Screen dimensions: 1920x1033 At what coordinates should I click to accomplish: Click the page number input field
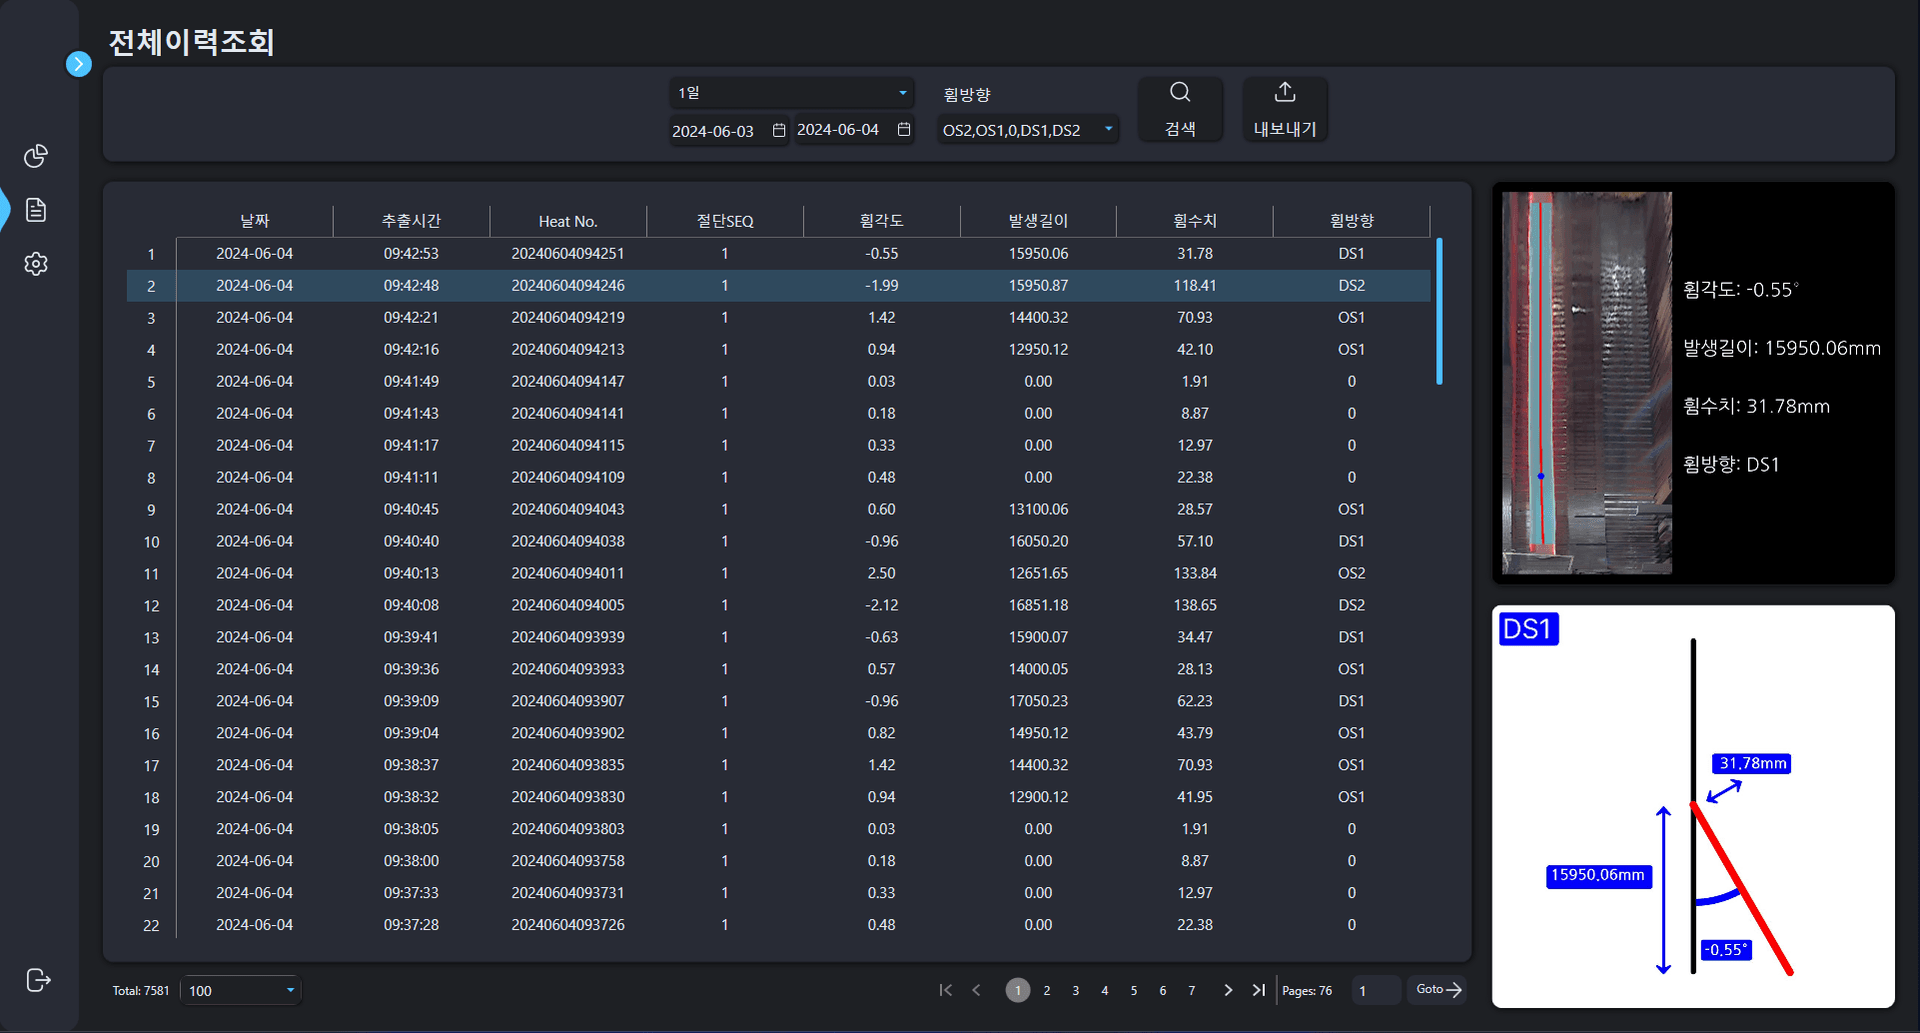[x=1375, y=990]
